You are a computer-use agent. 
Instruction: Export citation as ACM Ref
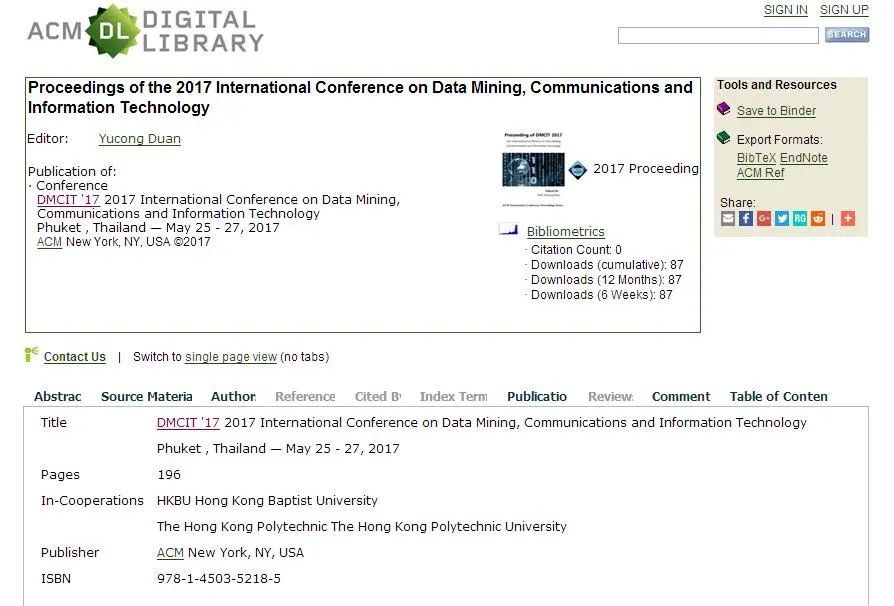pos(760,173)
